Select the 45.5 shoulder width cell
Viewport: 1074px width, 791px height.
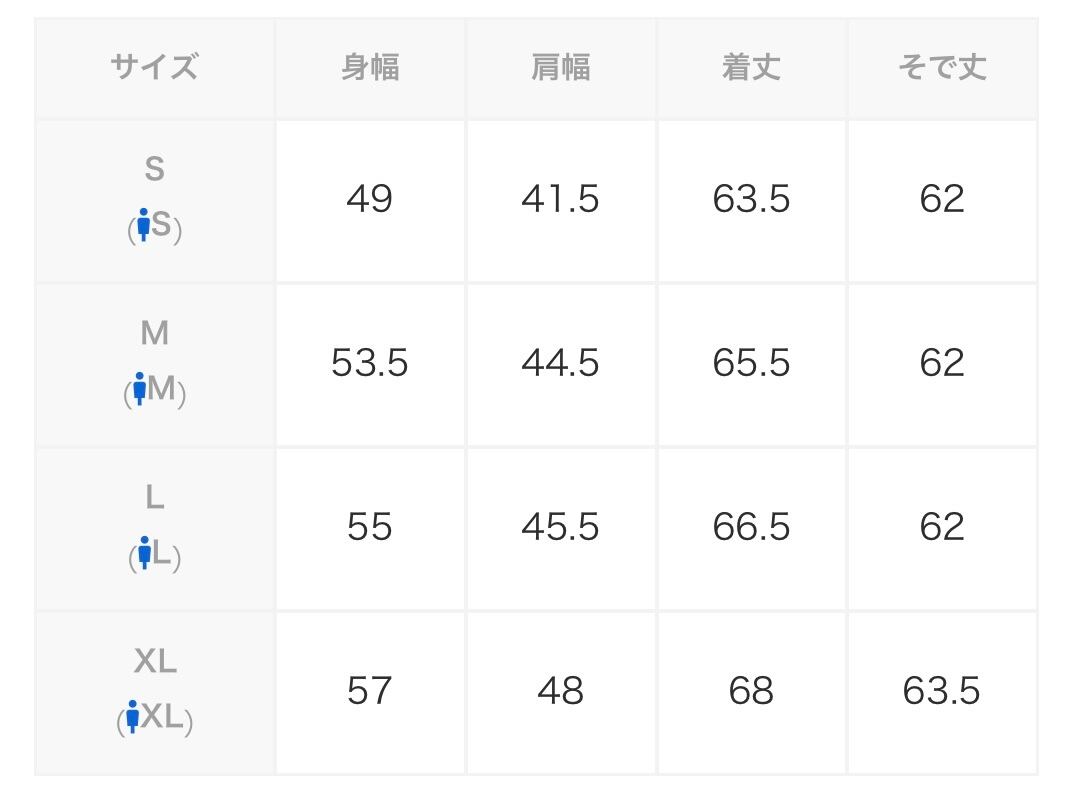[560, 527]
